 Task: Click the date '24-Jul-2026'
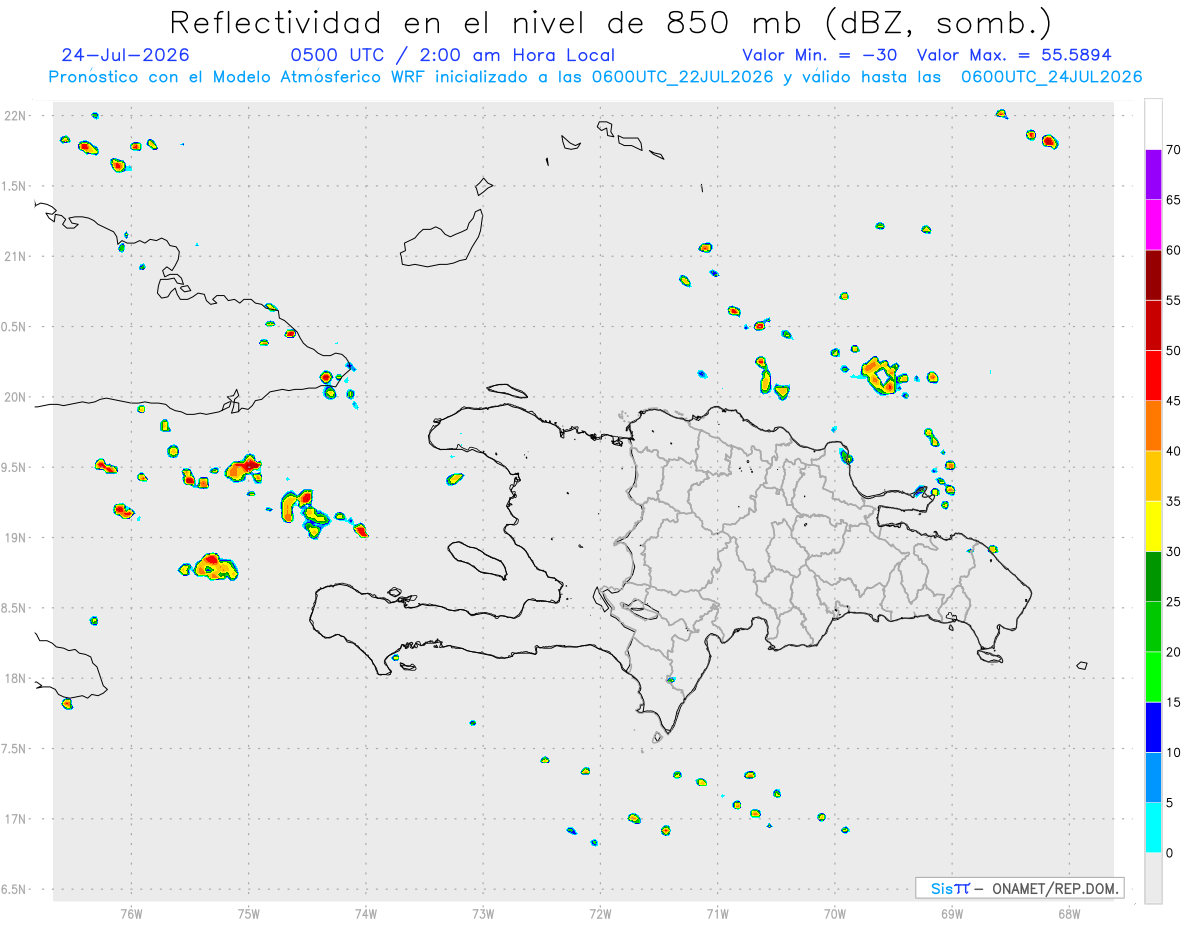[x=125, y=55]
